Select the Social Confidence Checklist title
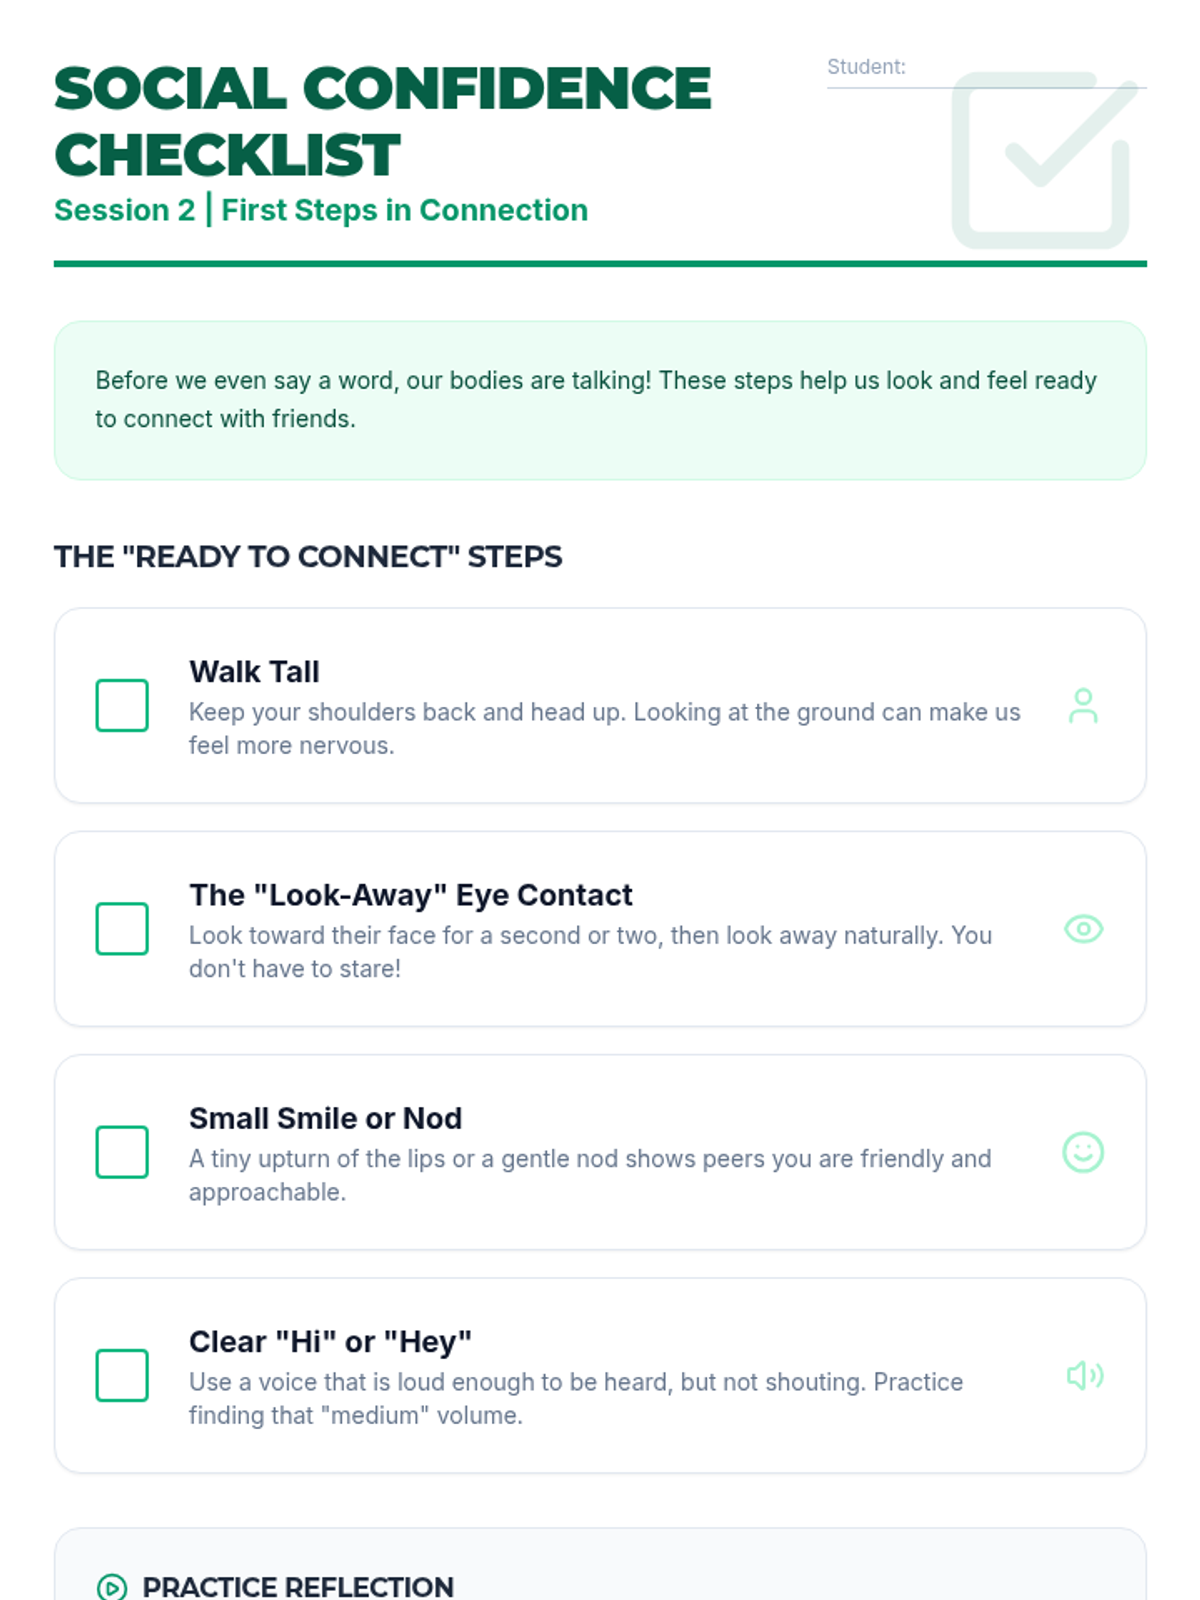 pos(382,121)
